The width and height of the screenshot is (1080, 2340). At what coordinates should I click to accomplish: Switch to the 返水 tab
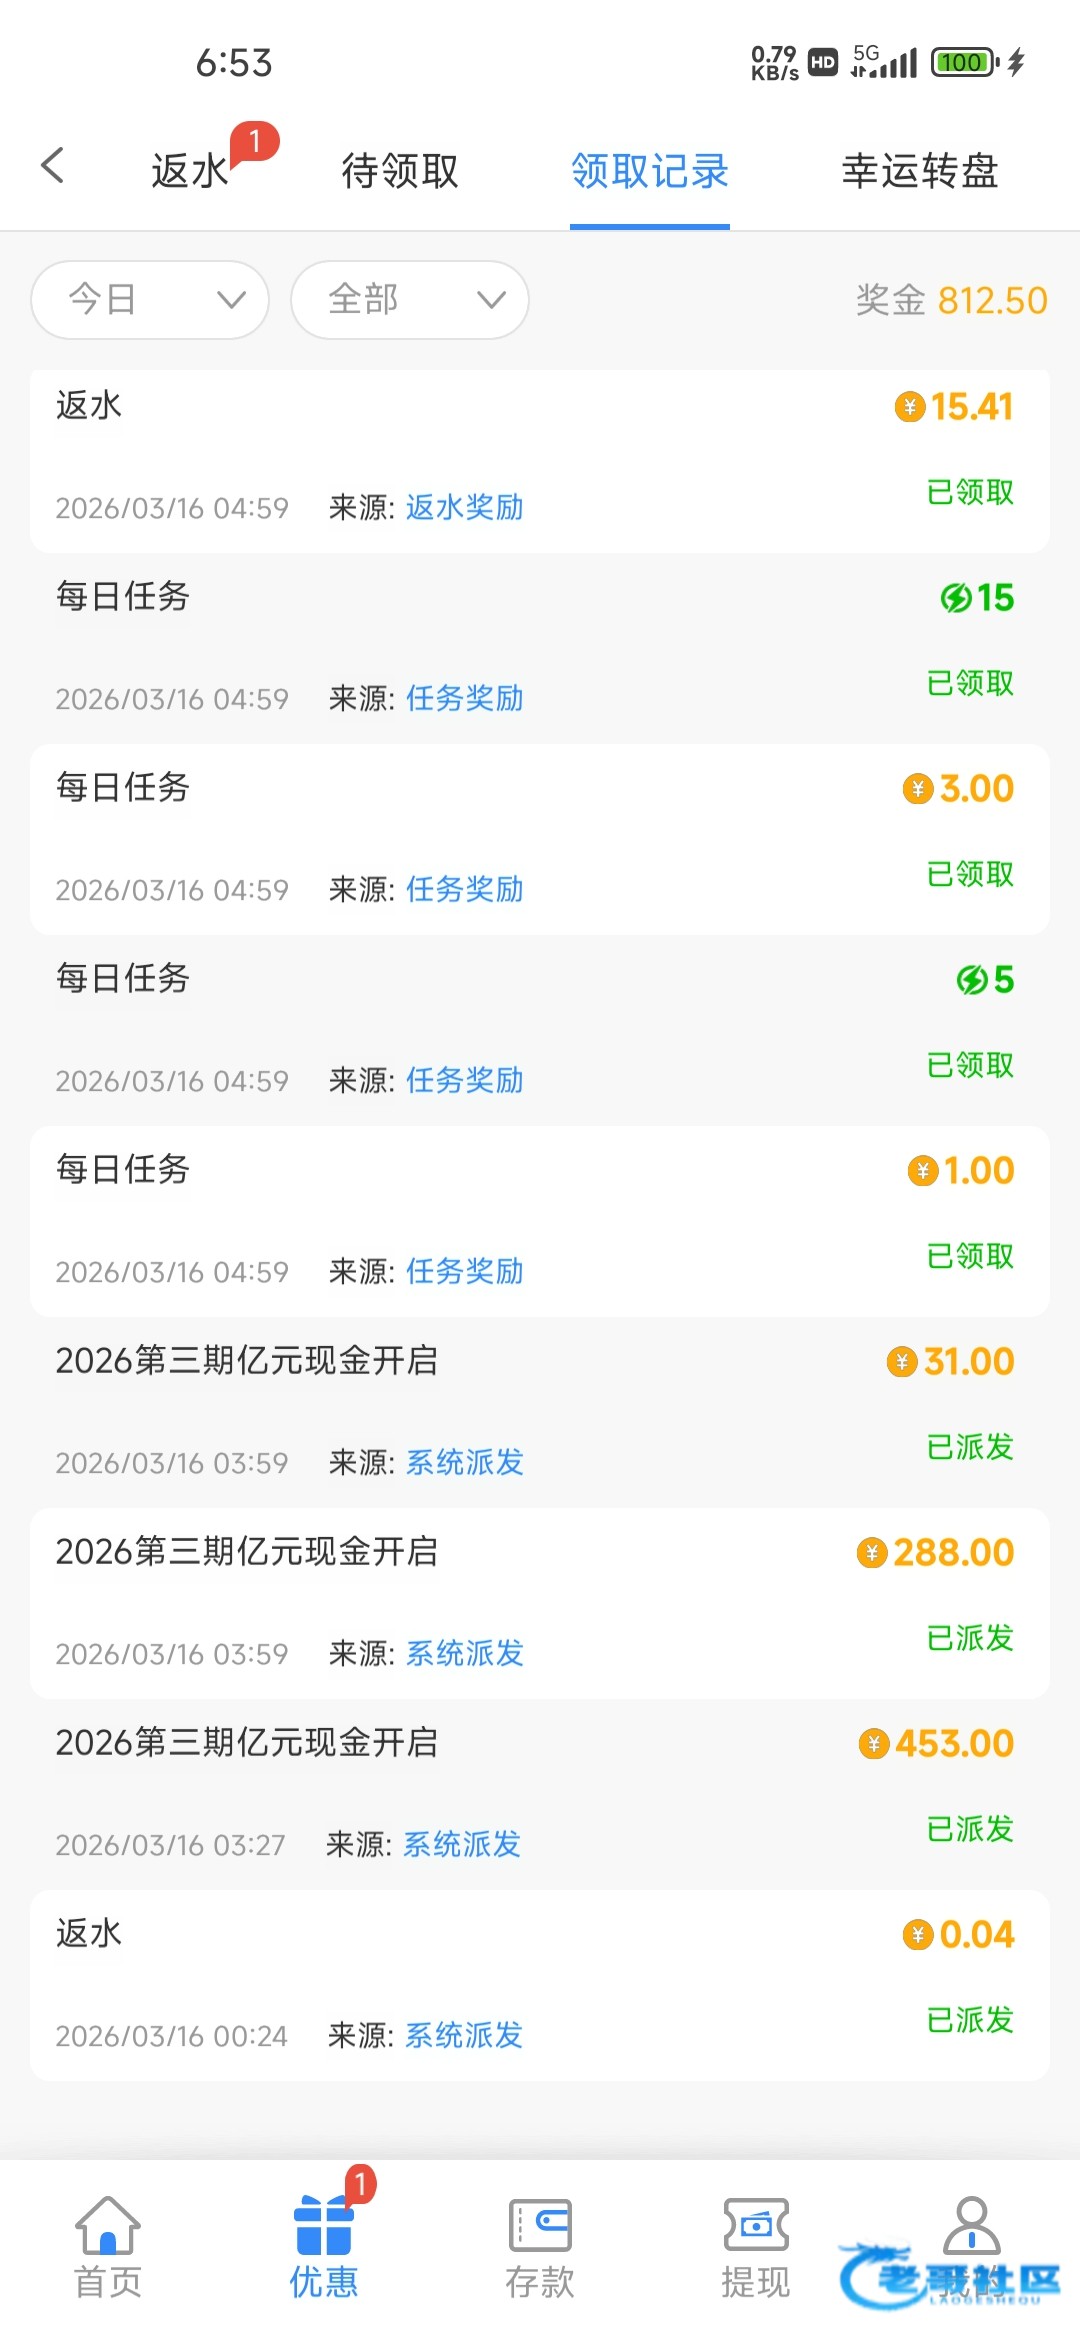point(190,171)
